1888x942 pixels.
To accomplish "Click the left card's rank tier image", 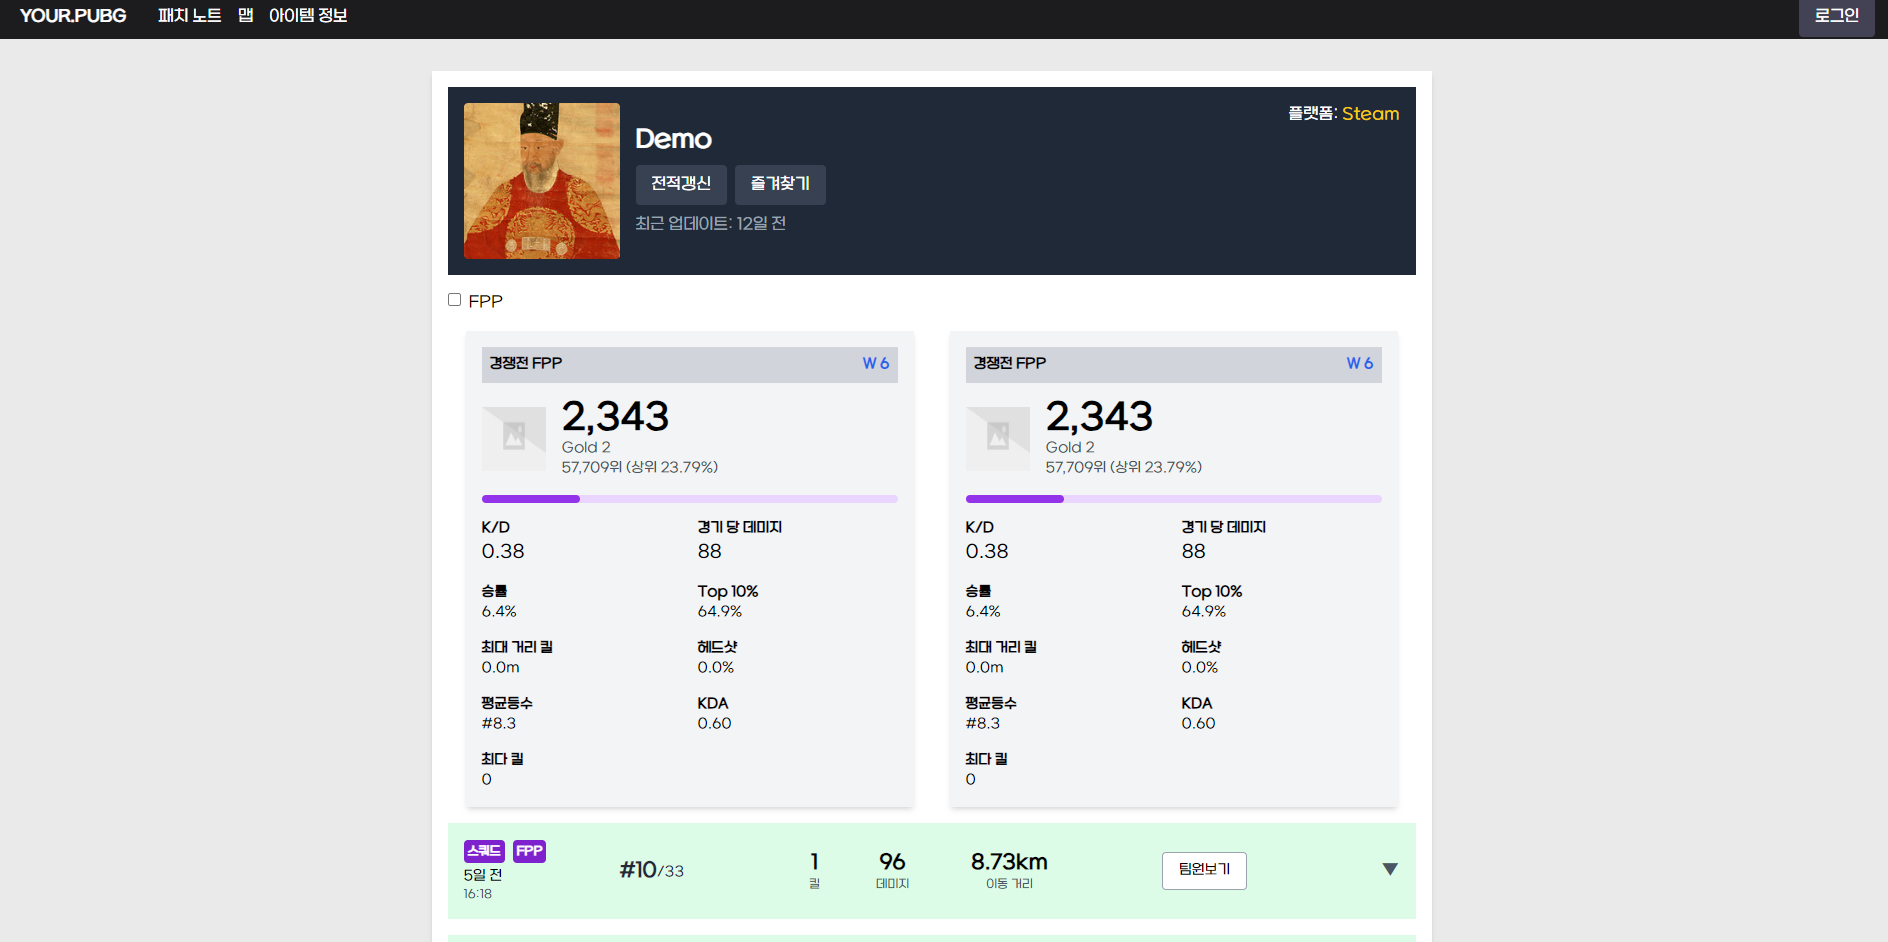I will [514, 437].
